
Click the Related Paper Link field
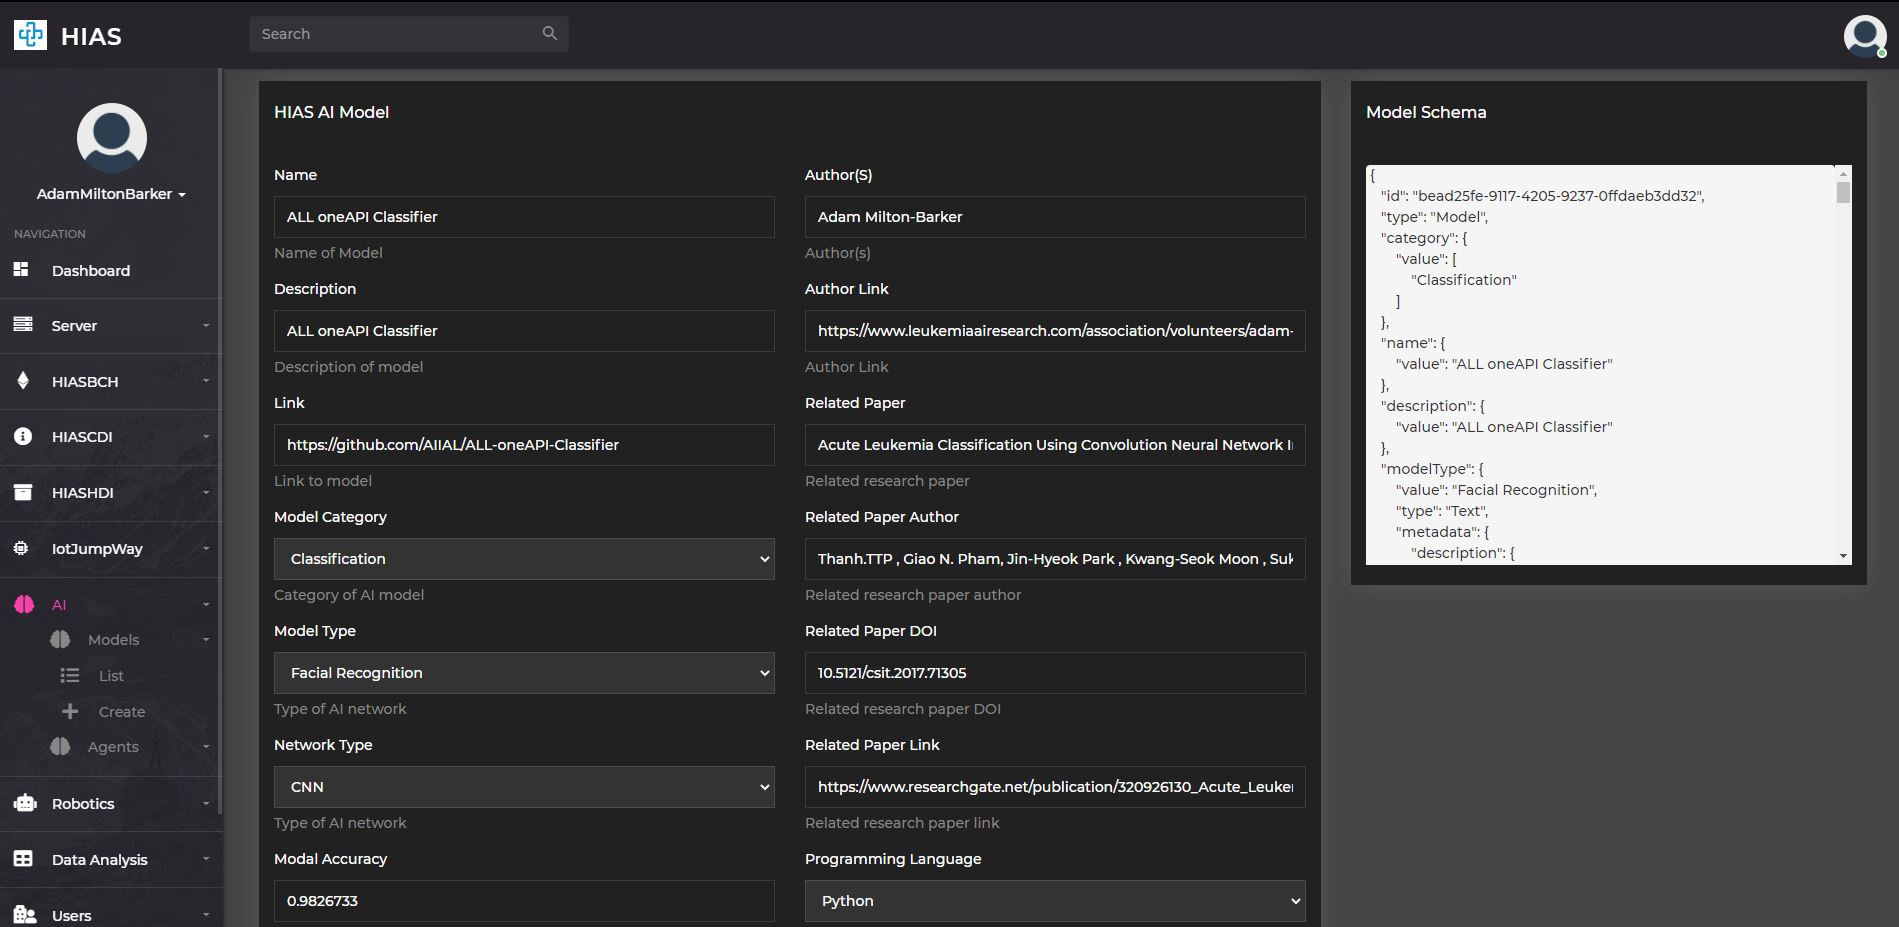1055,787
